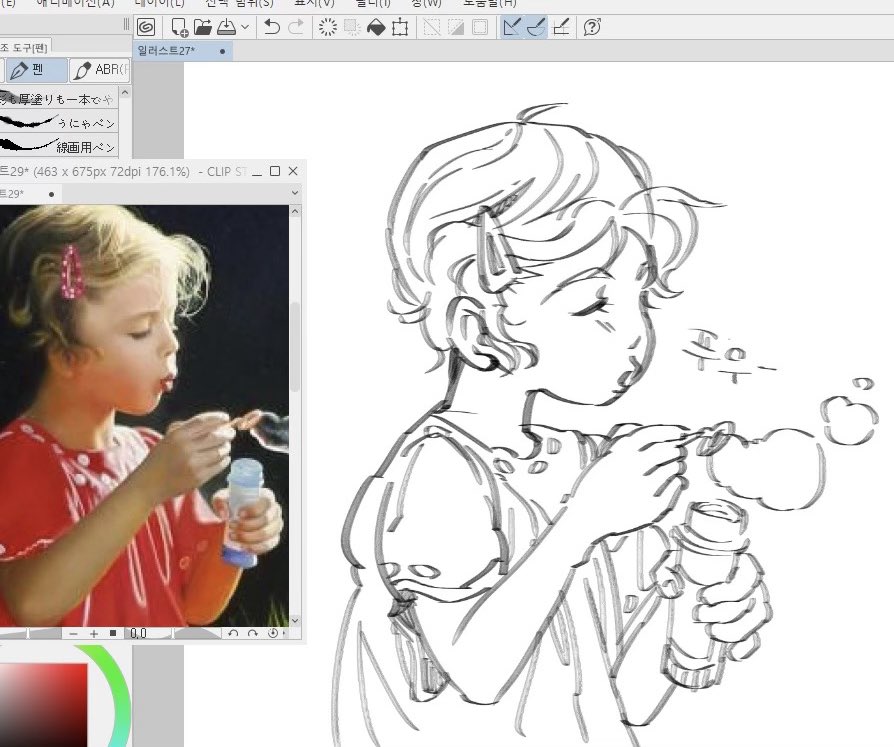This screenshot has width=894, height=747.
Task: Select the ABR sub tool group
Action: coord(100,70)
